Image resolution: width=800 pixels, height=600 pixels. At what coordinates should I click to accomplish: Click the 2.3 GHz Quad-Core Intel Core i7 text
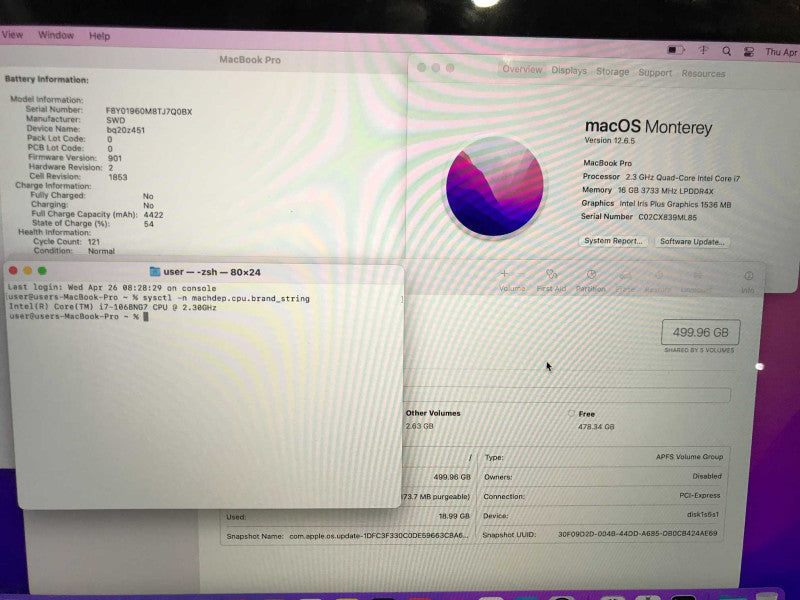(x=683, y=178)
